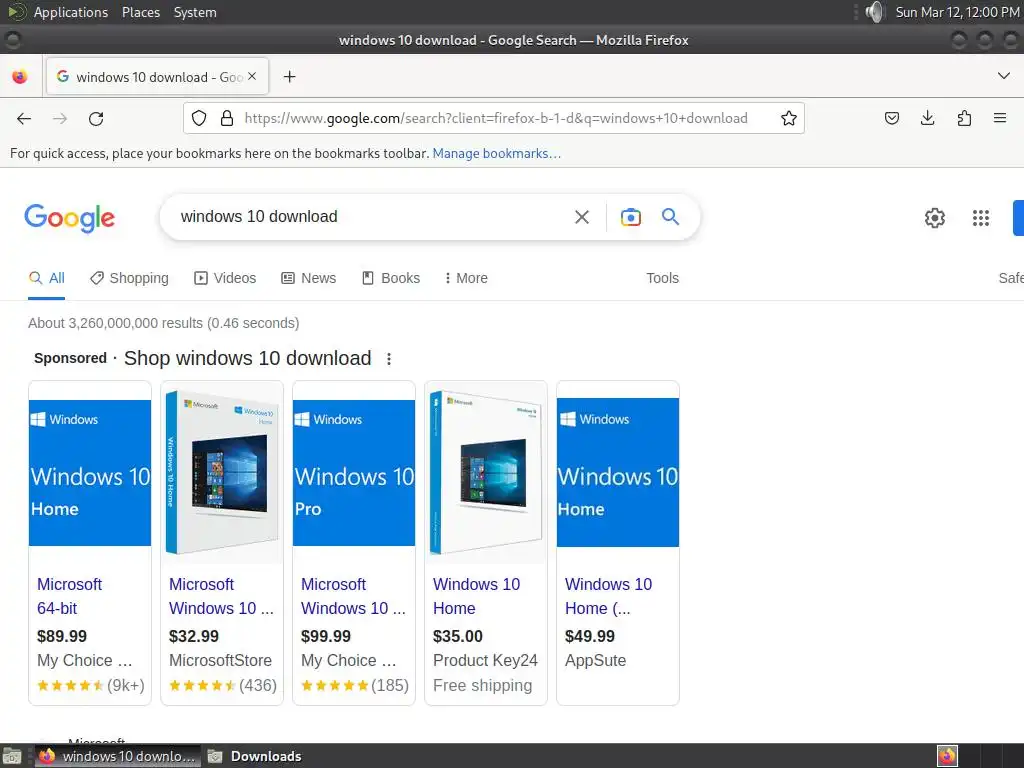Click Product Key24 boxed product image
The image size is (1024, 768).
486,472
